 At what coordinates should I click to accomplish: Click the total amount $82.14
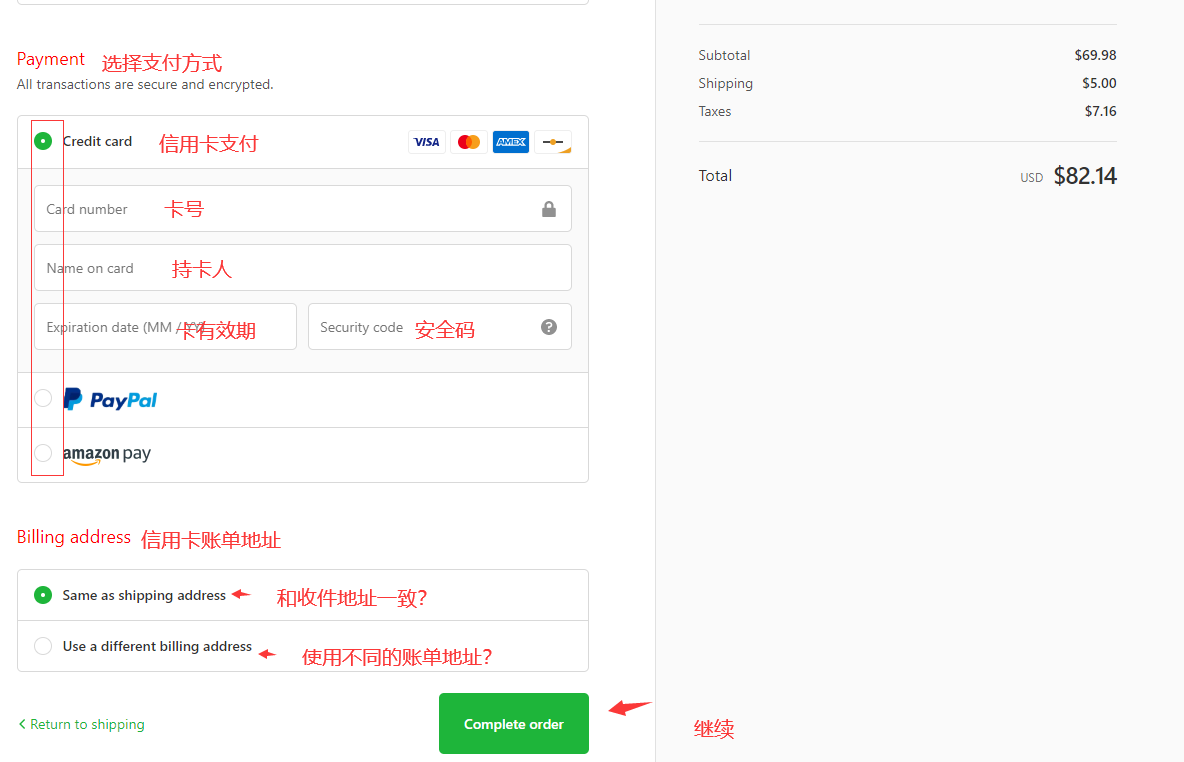[1085, 176]
